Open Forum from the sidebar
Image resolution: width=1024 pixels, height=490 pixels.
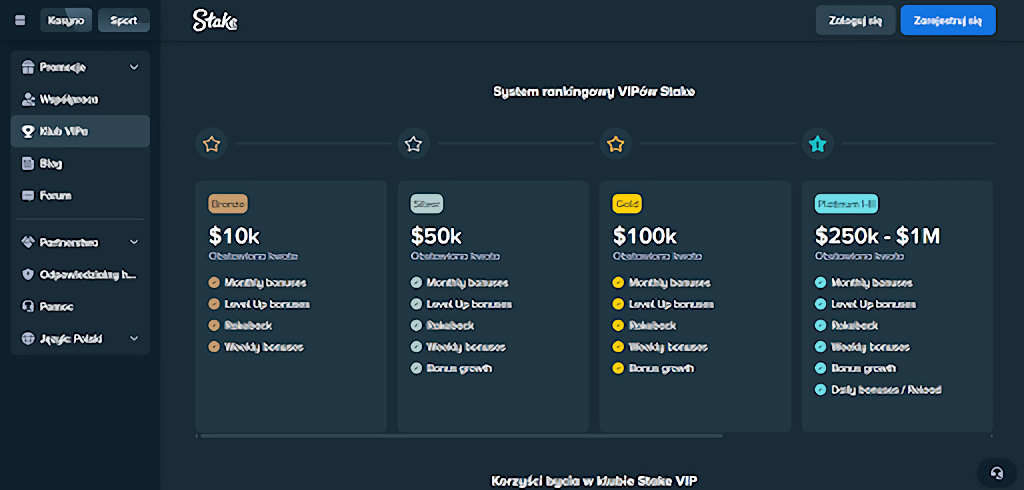pyautogui.click(x=55, y=195)
